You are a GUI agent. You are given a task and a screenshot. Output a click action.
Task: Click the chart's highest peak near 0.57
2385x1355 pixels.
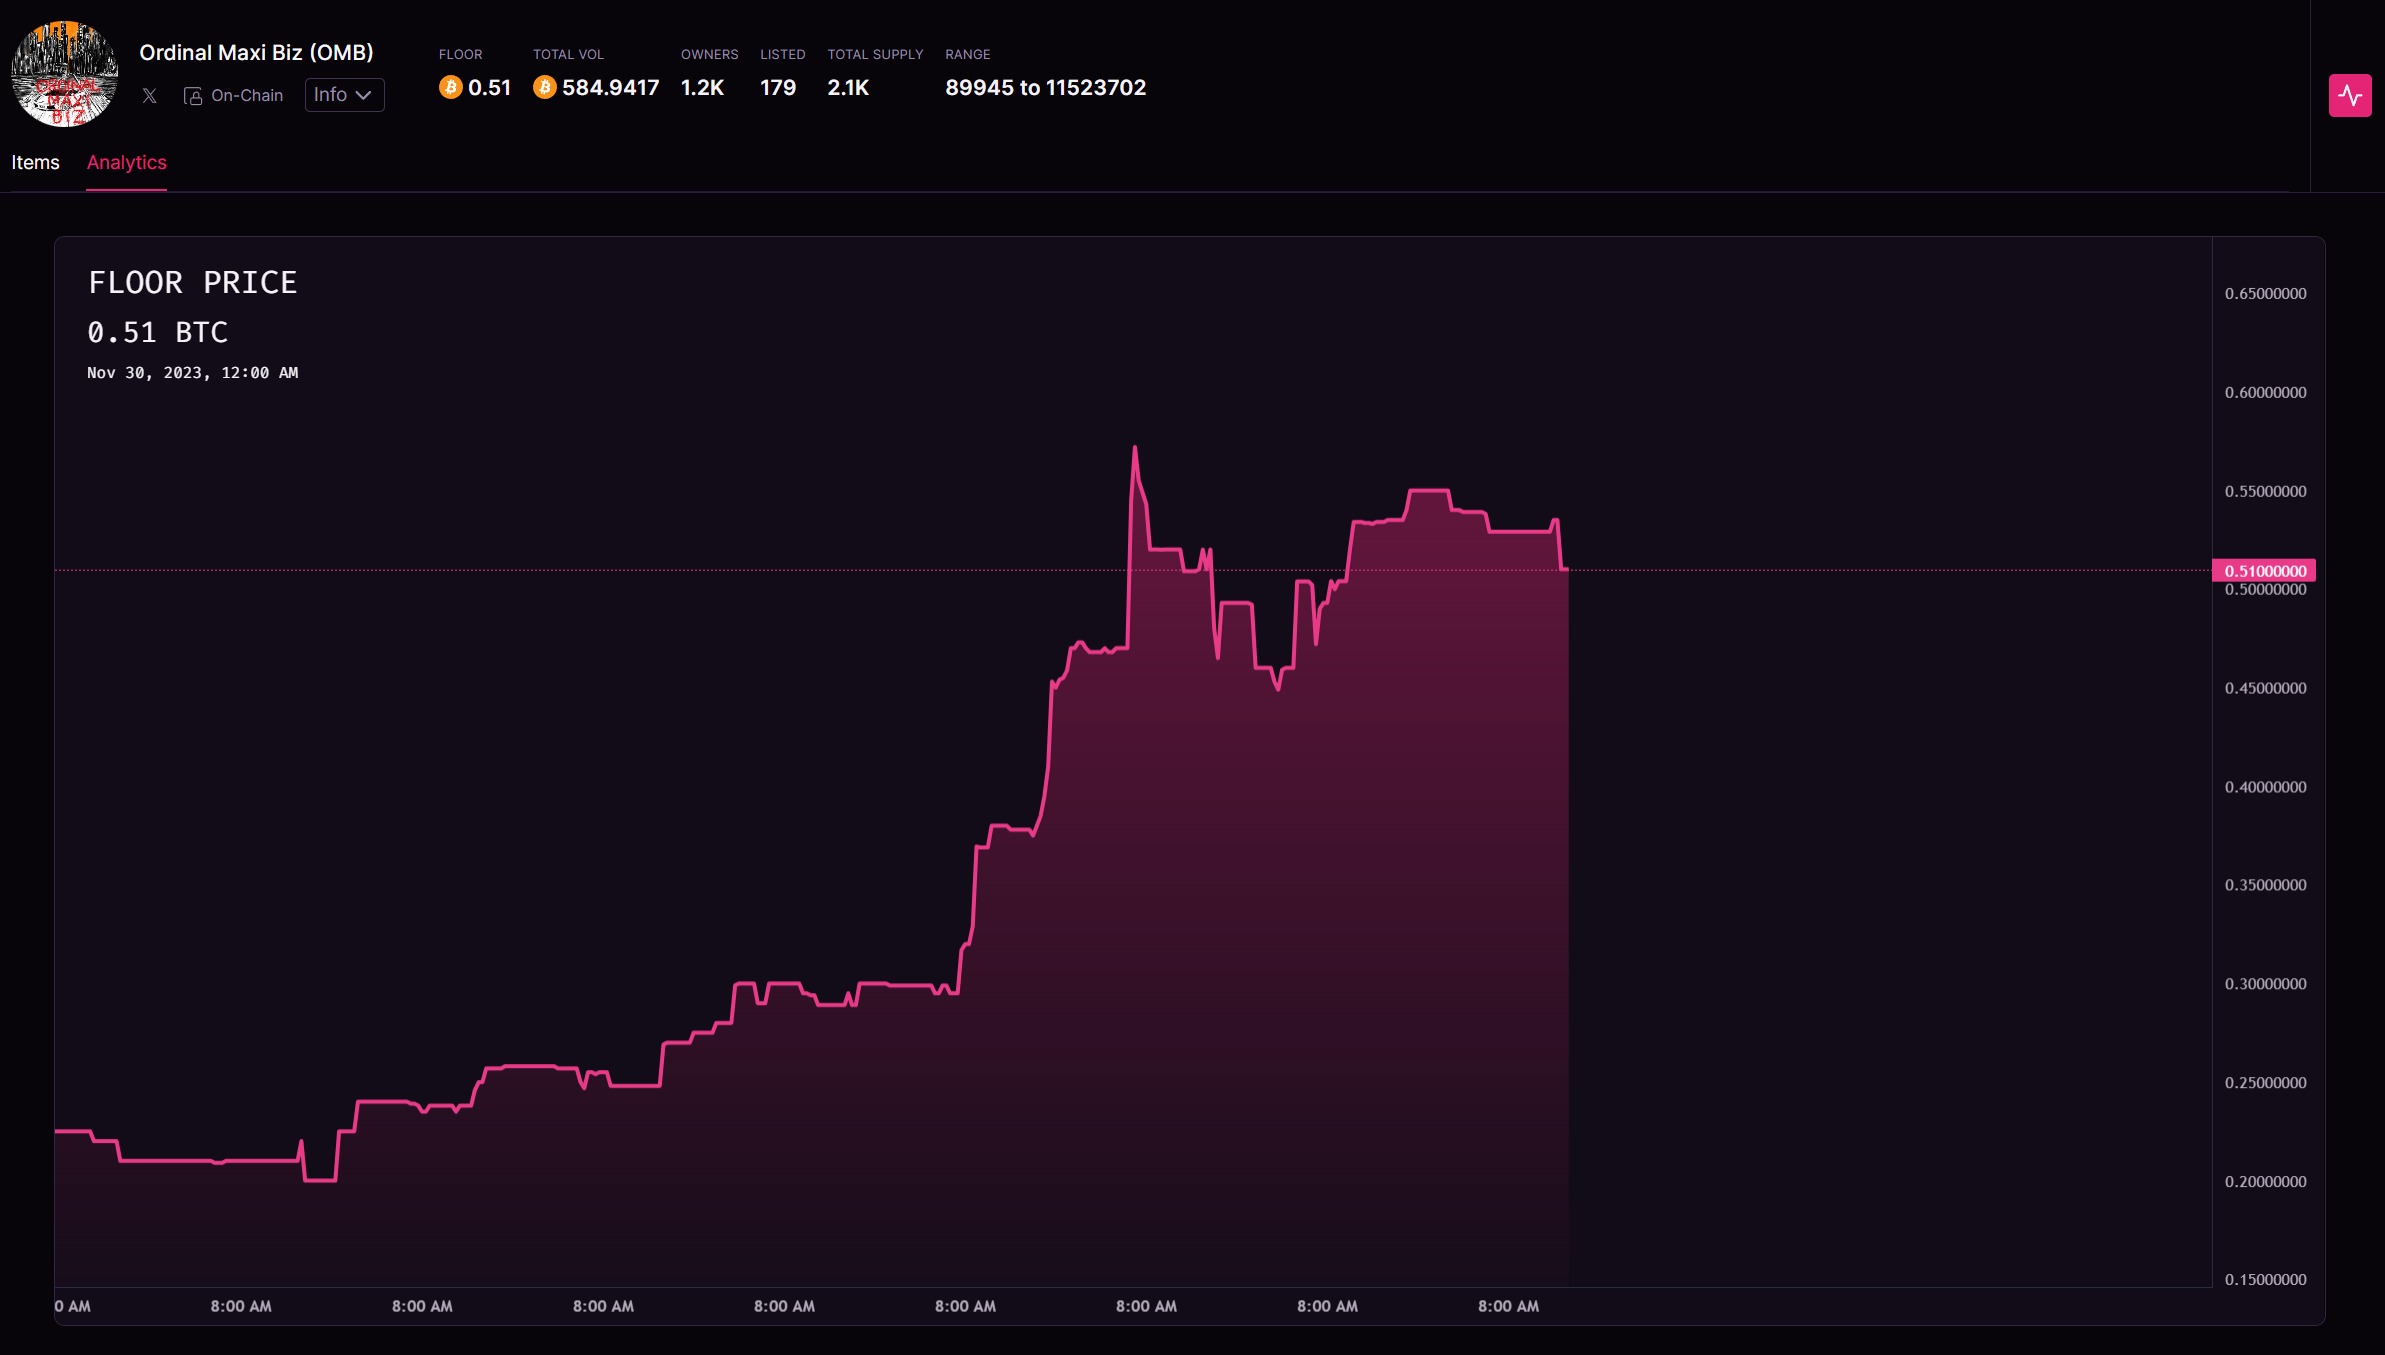tap(1134, 448)
